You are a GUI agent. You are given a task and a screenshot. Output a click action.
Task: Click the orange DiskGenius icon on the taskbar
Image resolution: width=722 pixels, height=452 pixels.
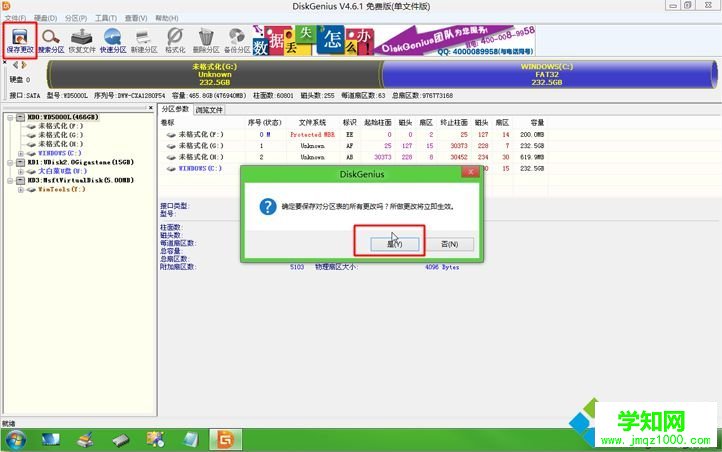pyautogui.click(x=225, y=440)
